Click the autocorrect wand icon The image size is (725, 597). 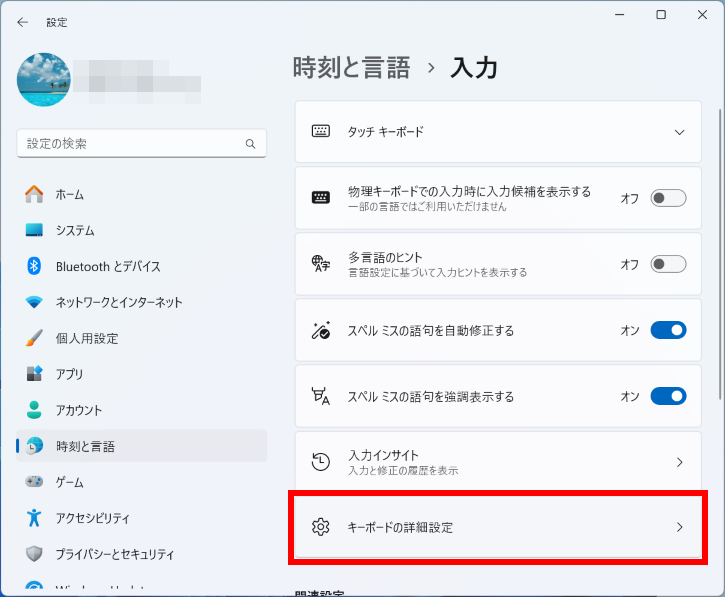pyautogui.click(x=320, y=330)
